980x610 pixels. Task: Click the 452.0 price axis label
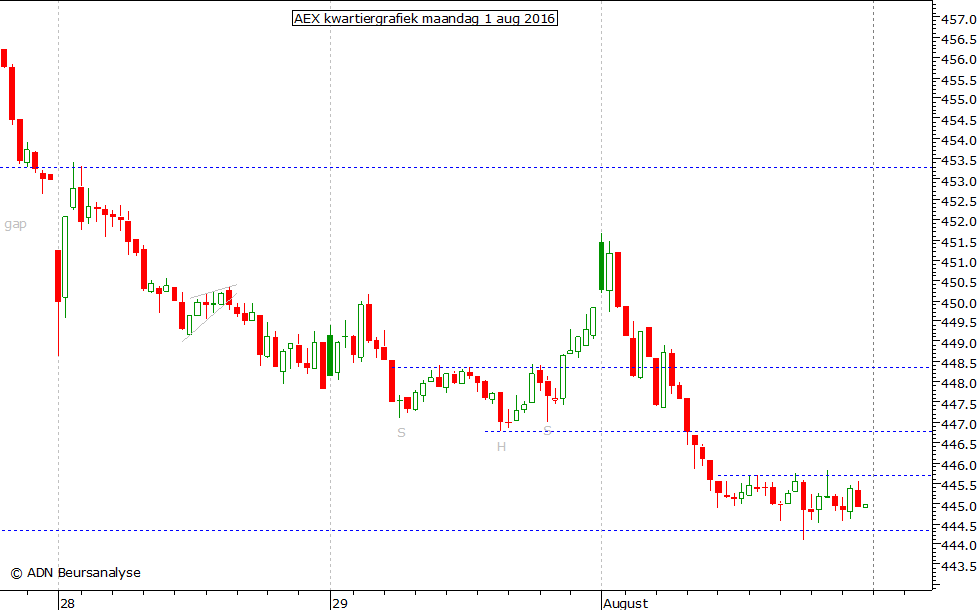click(958, 222)
